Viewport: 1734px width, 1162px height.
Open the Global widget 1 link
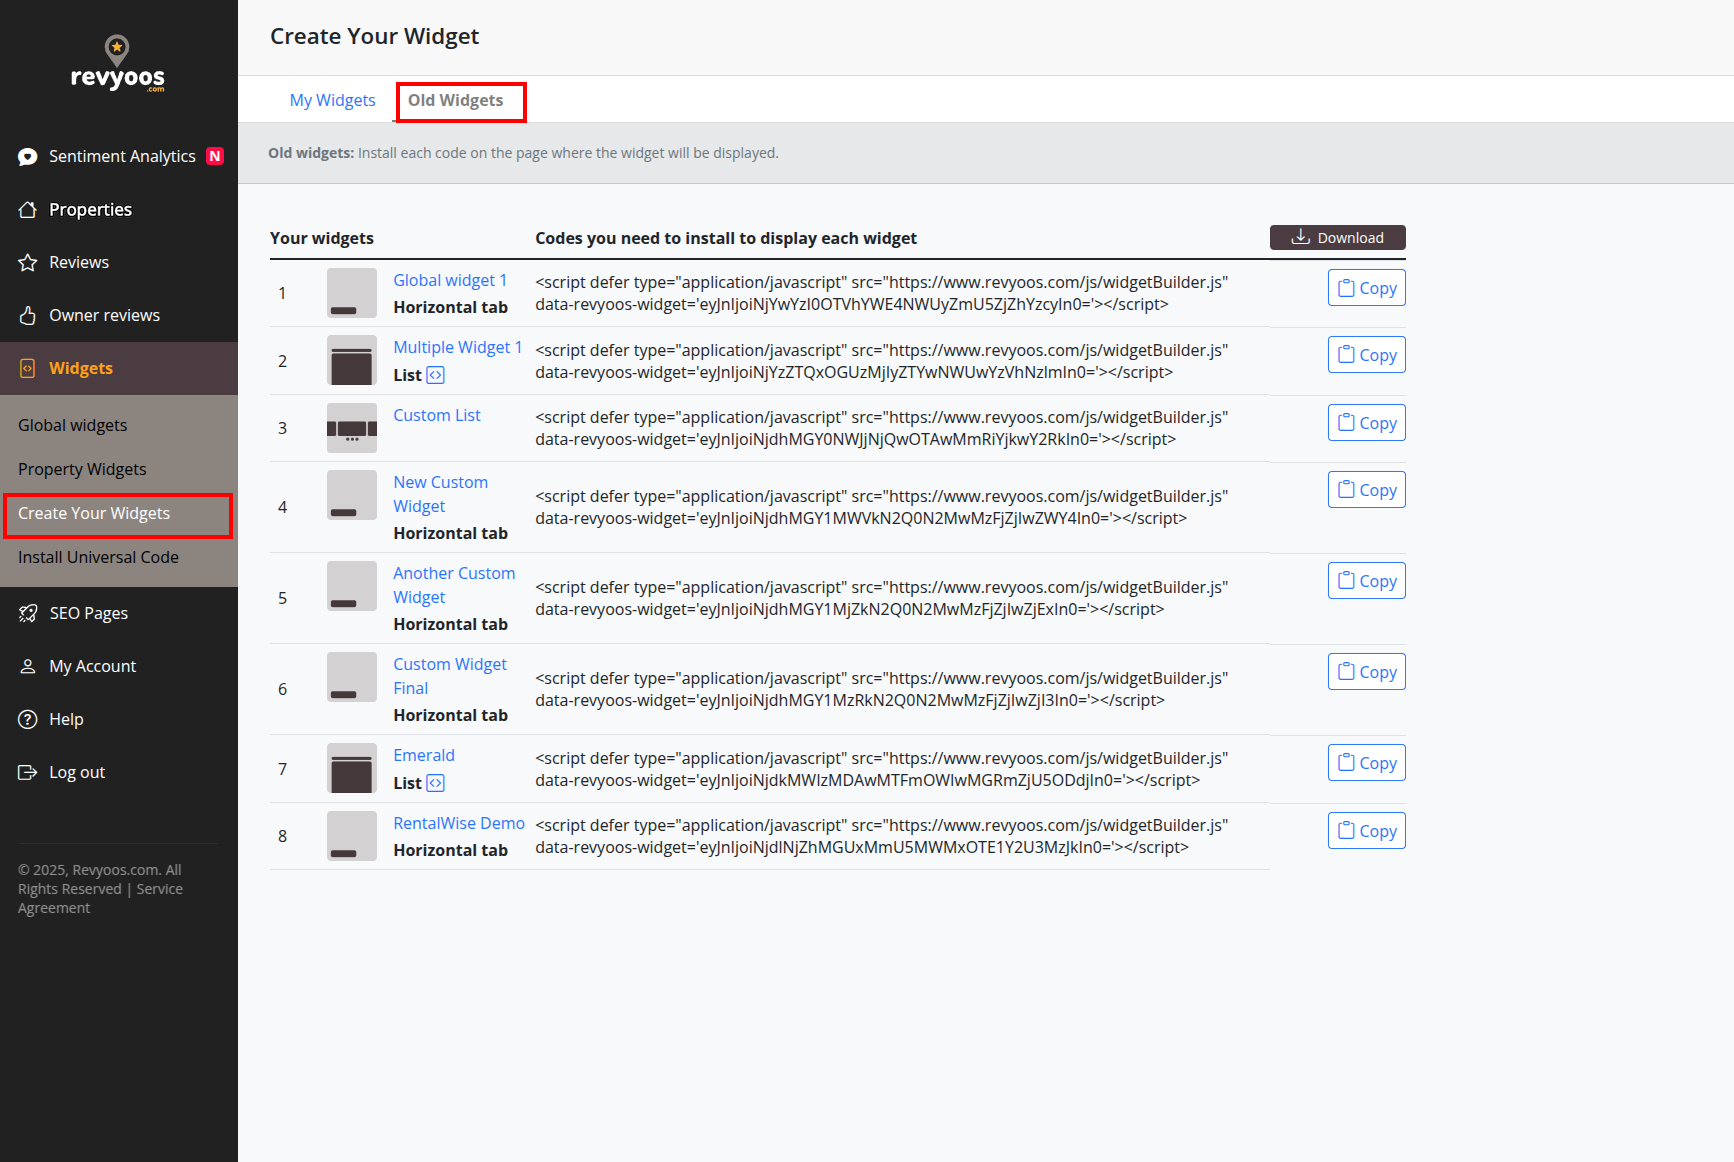tap(450, 280)
